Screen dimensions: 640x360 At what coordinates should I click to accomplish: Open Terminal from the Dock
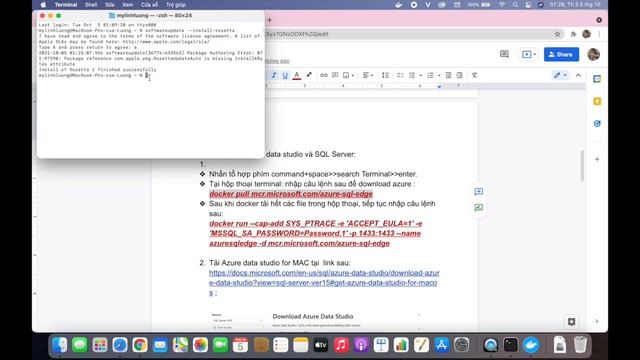pyautogui.click(x=511, y=345)
